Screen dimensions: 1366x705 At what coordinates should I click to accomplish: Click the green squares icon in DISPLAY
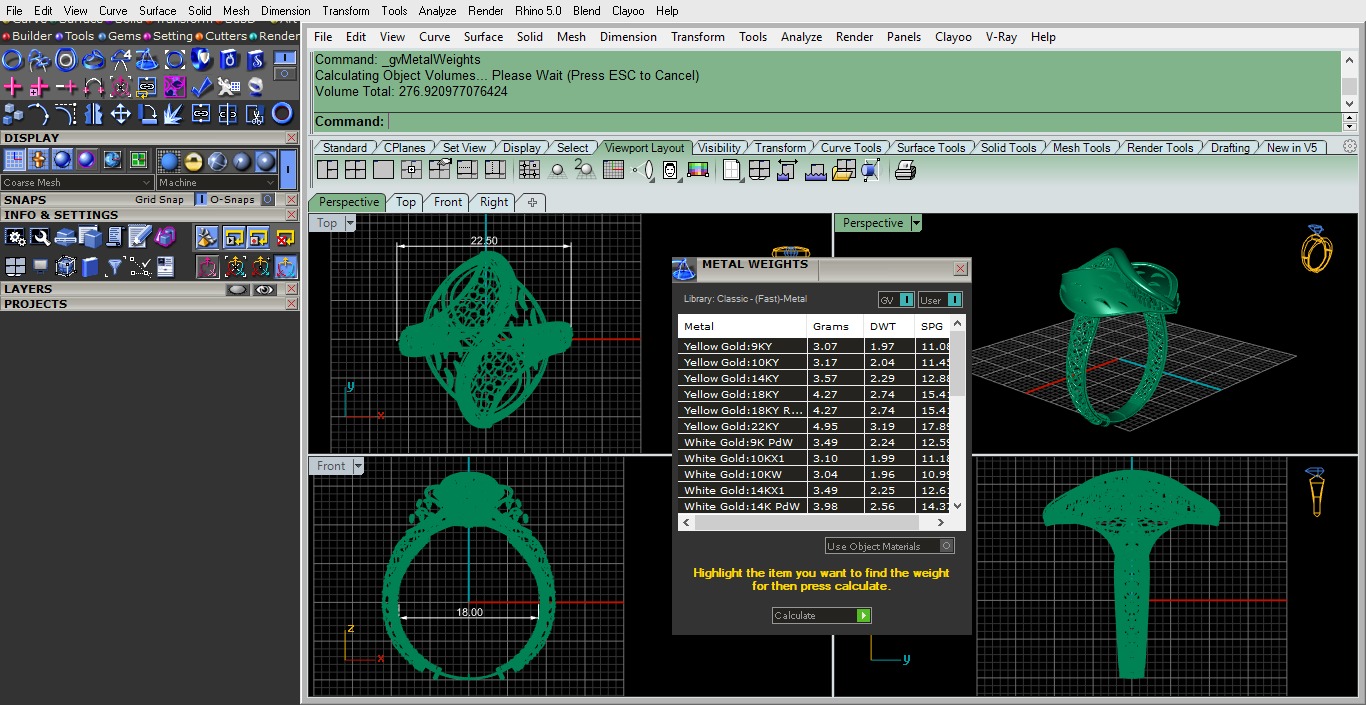tap(138, 160)
